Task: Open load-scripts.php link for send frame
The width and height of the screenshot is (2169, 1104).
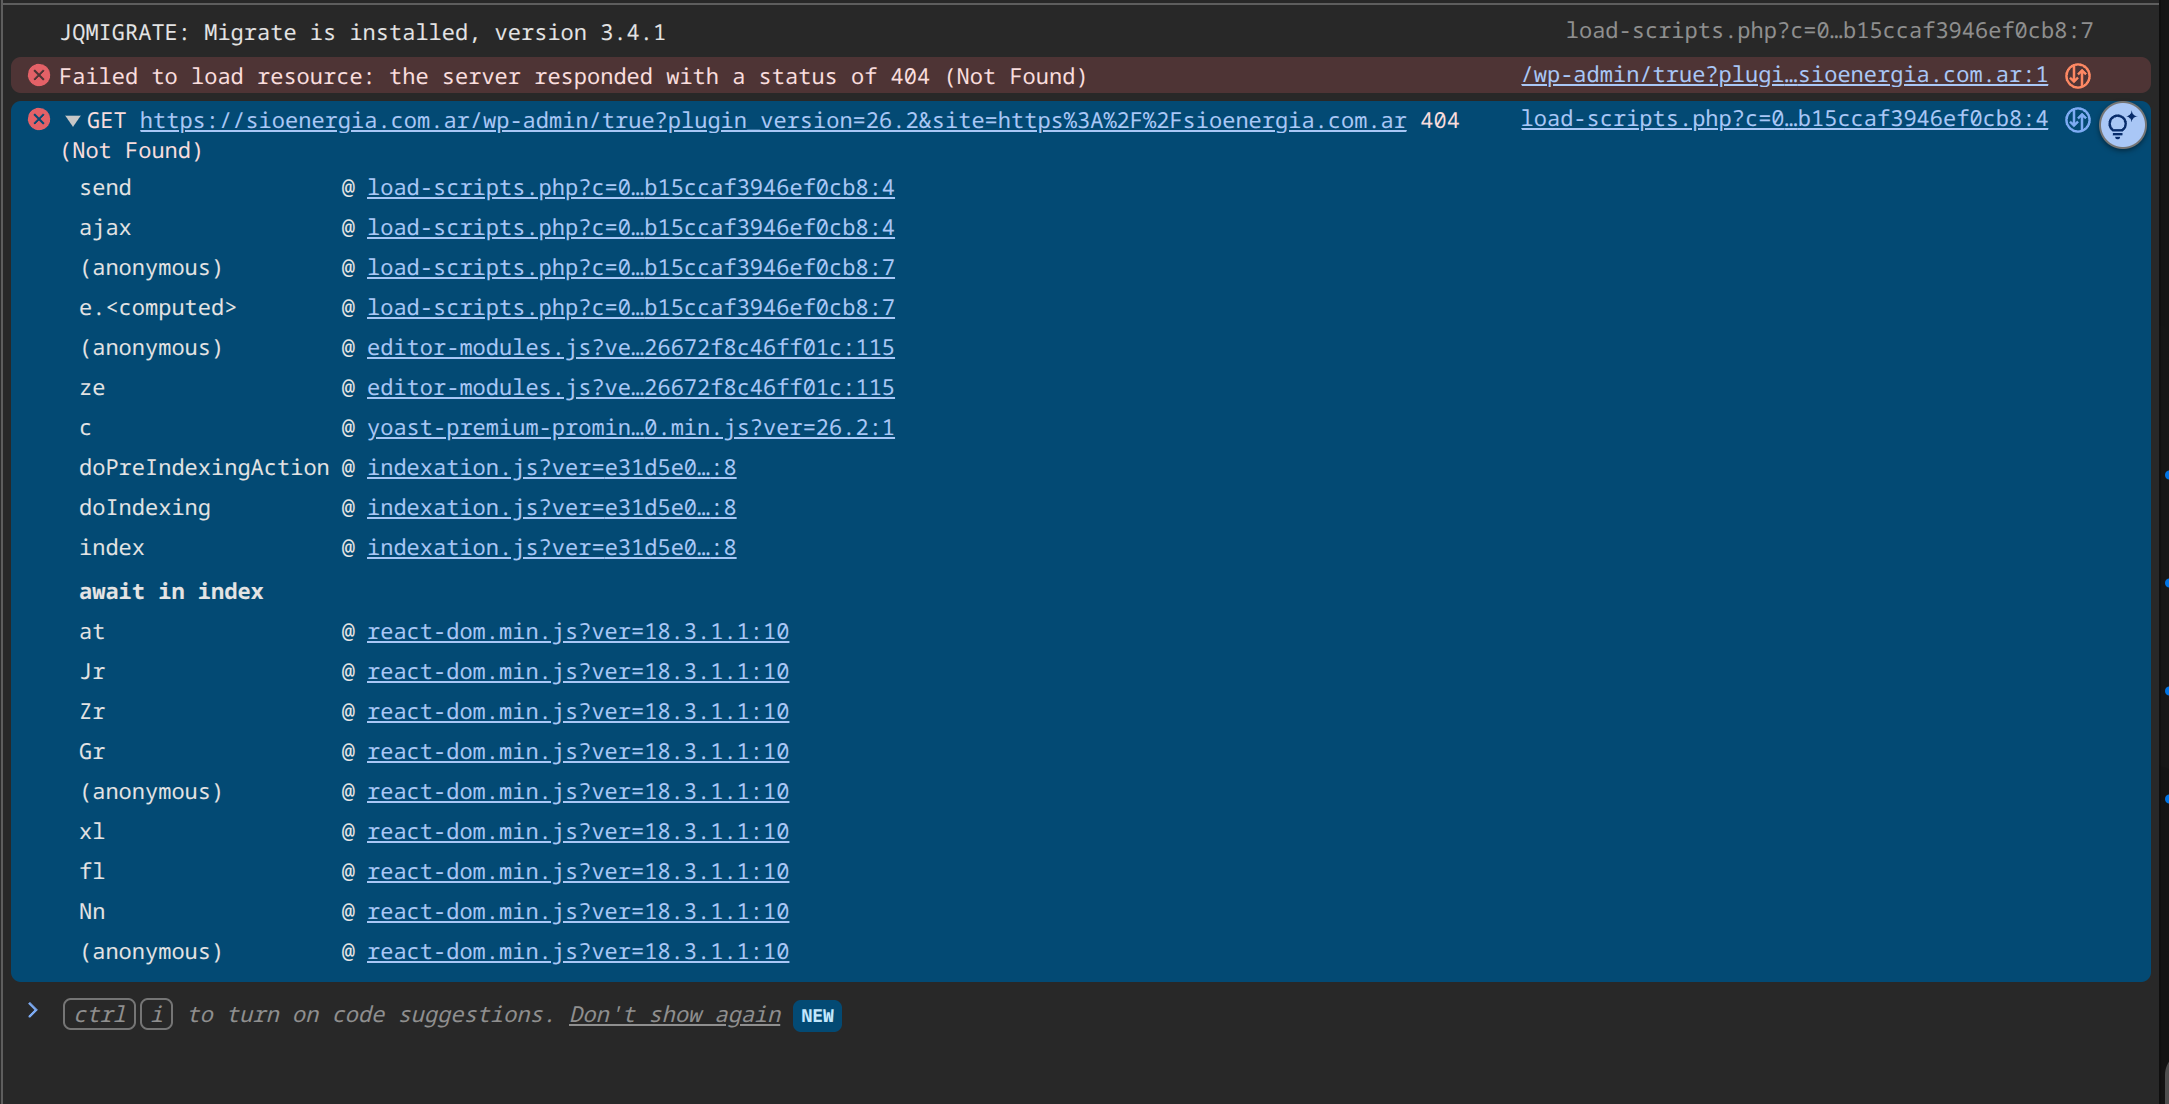Action: 630,188
